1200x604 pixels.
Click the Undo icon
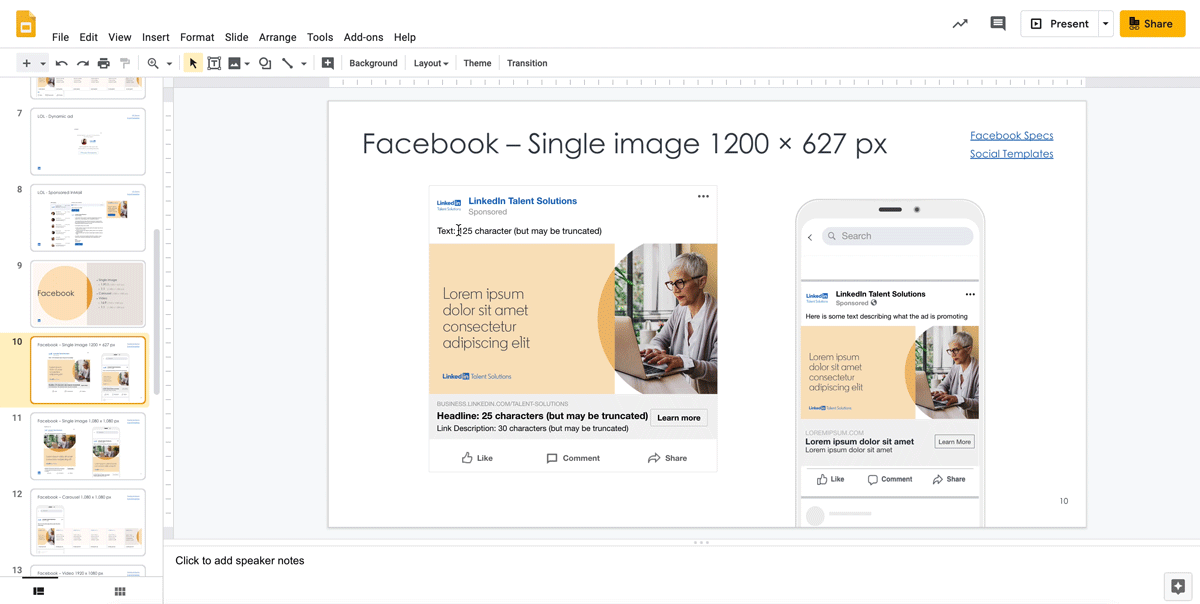(60, 62)
